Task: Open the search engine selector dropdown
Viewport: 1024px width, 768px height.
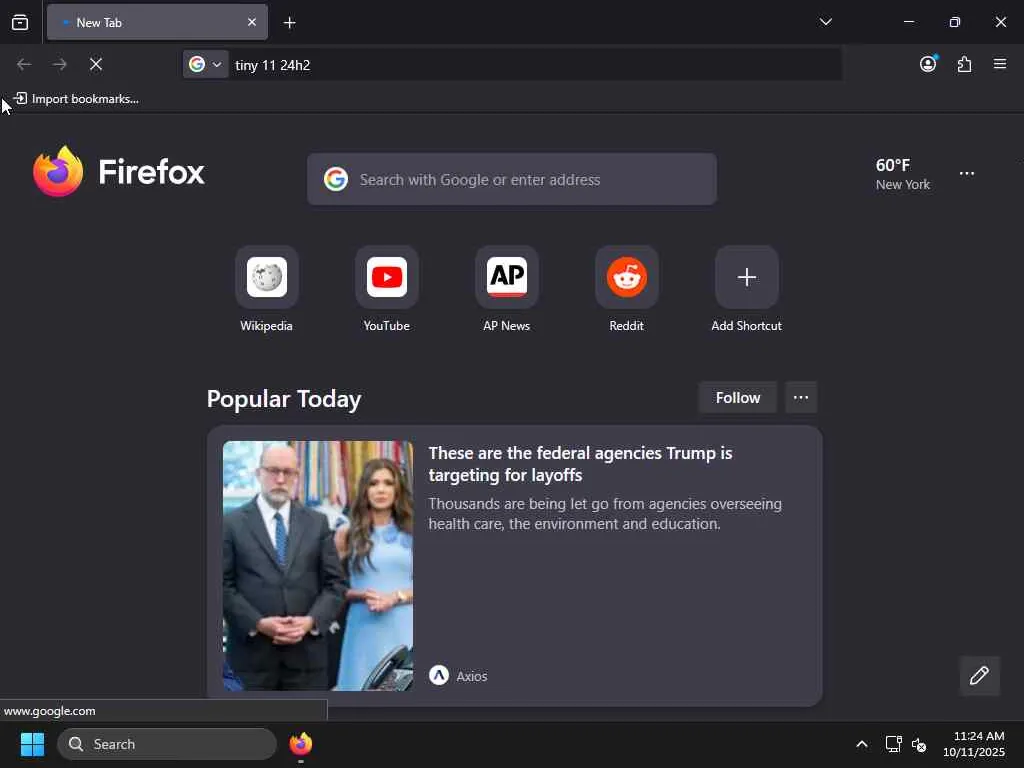Action: (x=205, y=64)
